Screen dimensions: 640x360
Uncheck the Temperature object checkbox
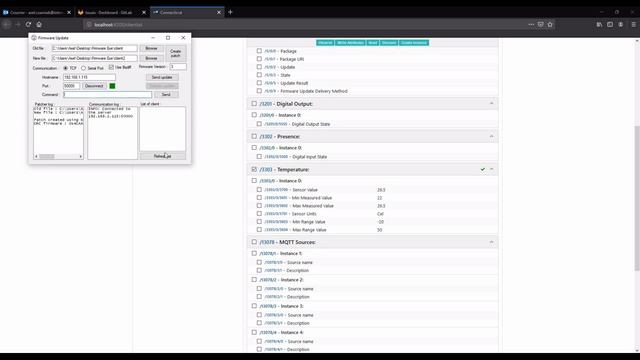[254, 169]
